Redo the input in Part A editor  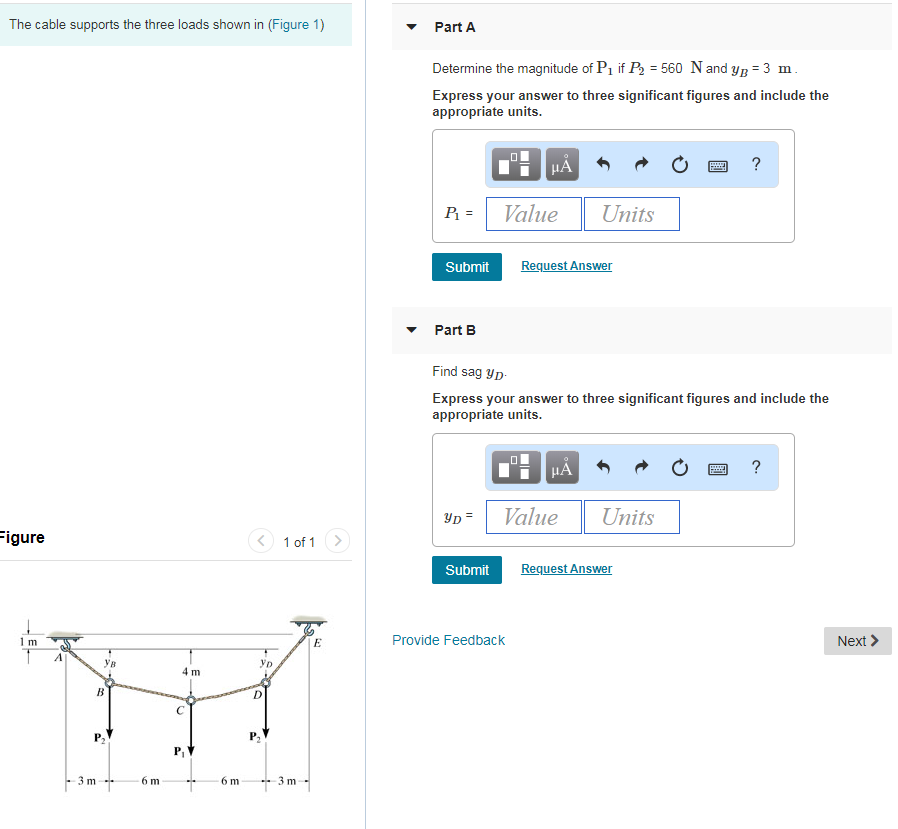[640, 164]
